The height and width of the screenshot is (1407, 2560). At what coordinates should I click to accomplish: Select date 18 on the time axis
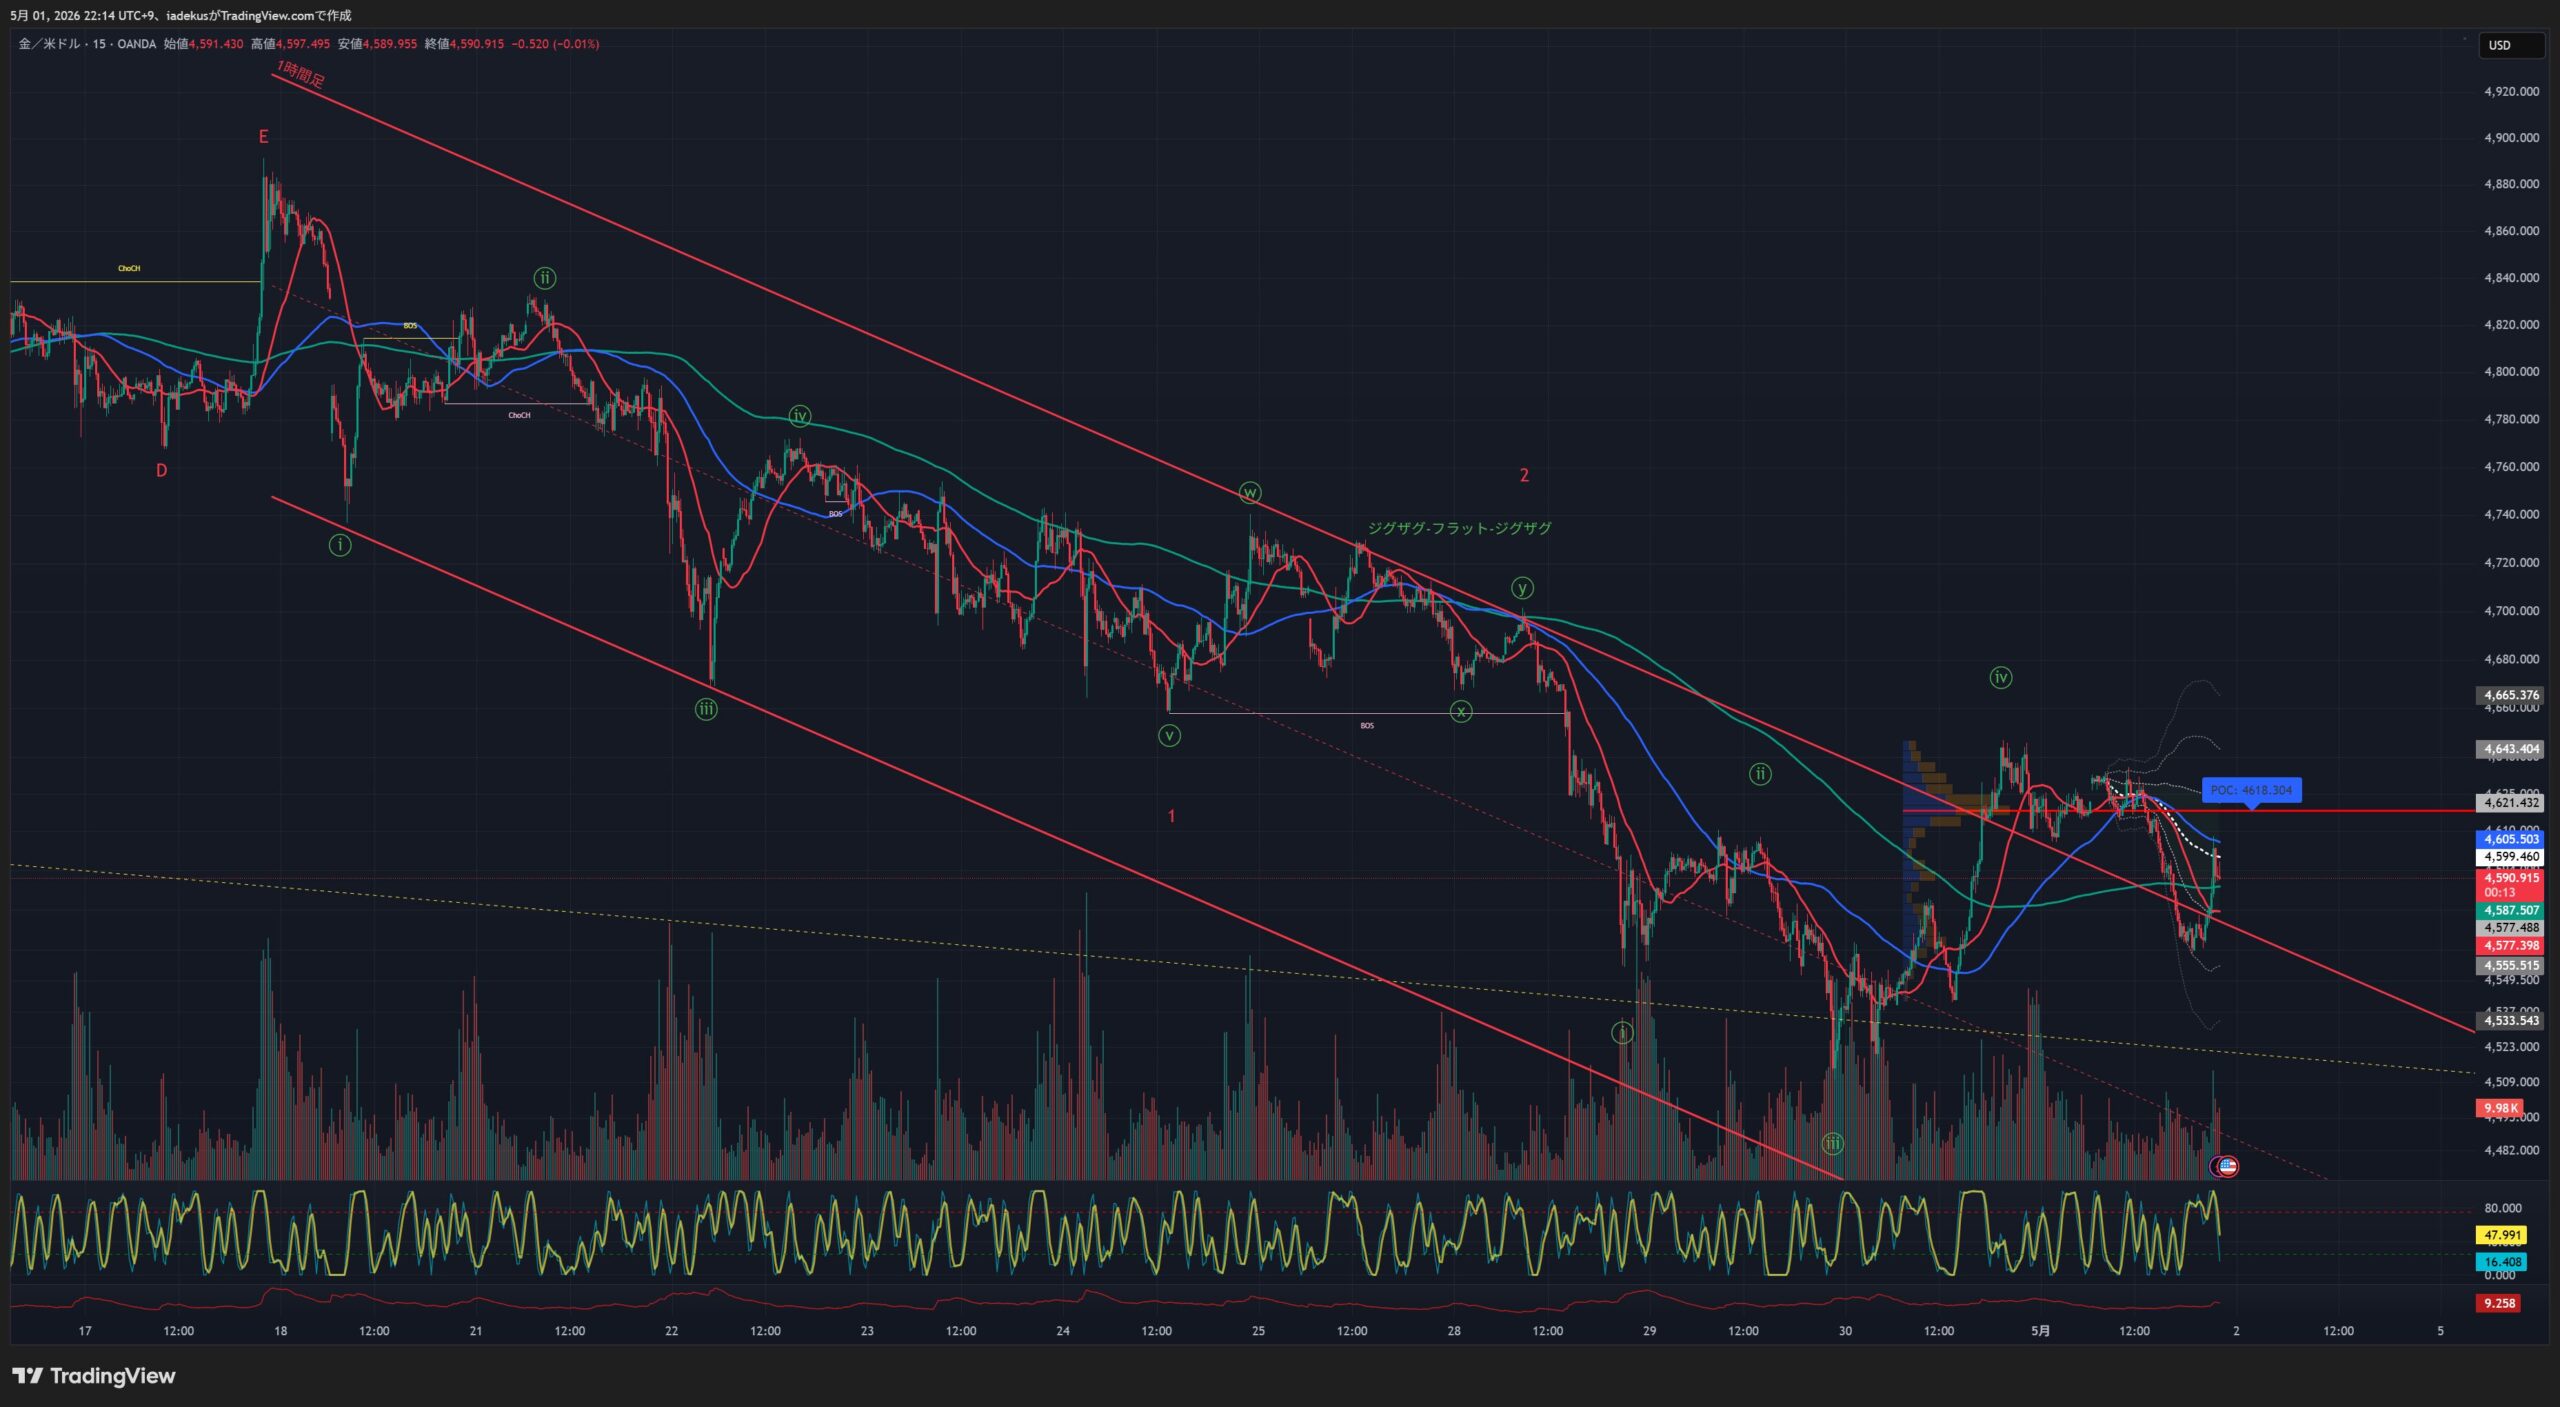[x=281, y=1331]
